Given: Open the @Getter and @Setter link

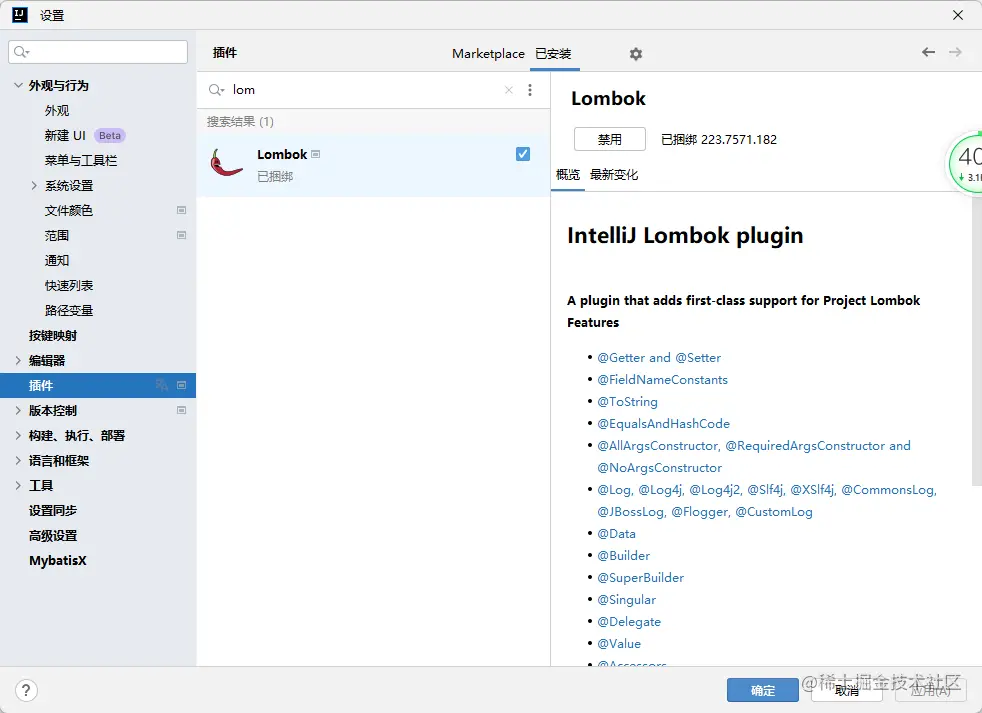Looking at the screenshot, I should (659, 358).
